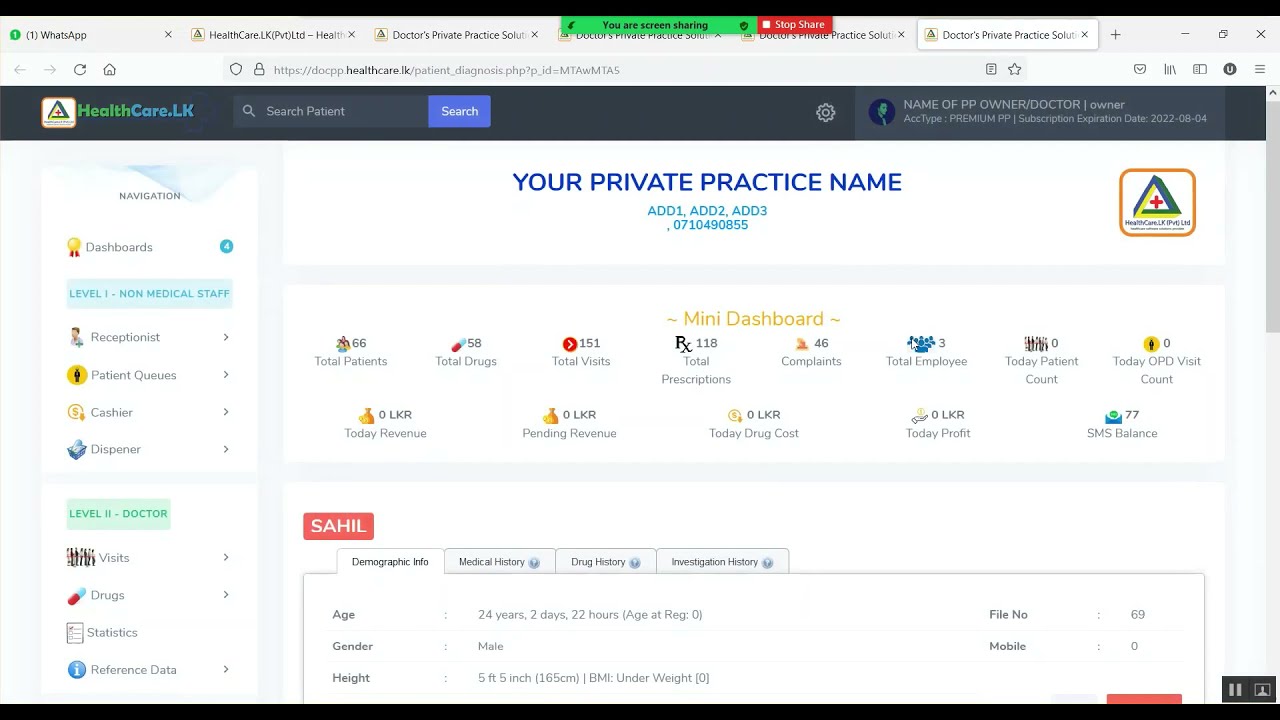Image resolution: width=1280 pixels, height=720 pixels.
Task: Toggle reader view icon in address bar
Action: tap(991, 69)
